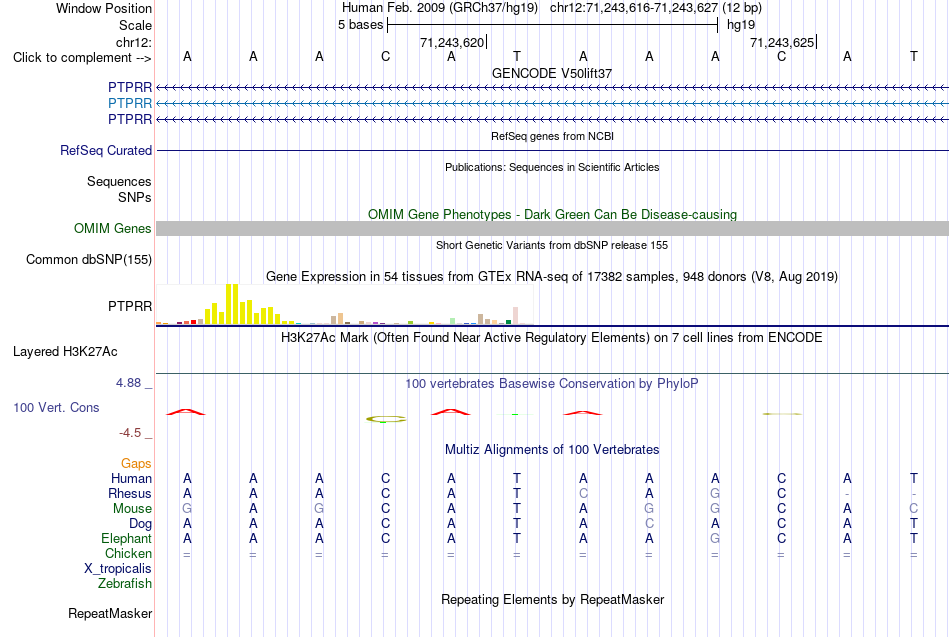Click '100 vertebrates Basewise Conservation by PhyloP' title
The image size is (950, 637).
[x=552, y=384]
